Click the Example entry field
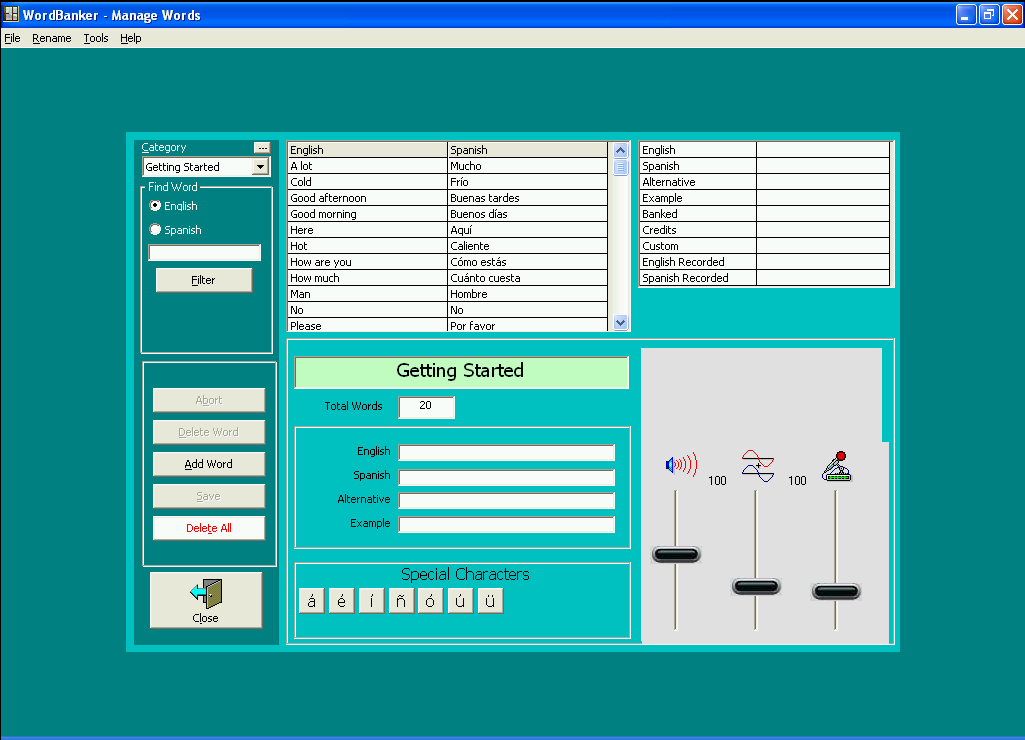Viewport: 1025px width, 740px height. [x=507, y=524]
